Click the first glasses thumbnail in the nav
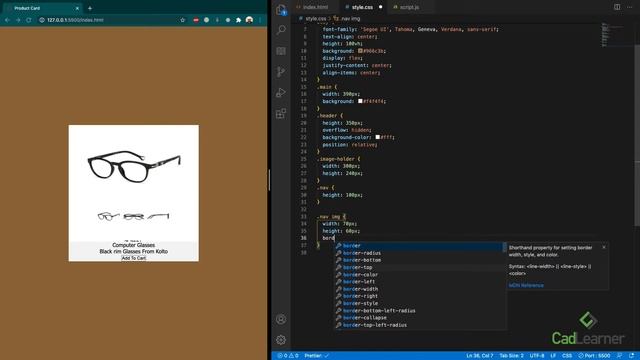640x360 pixels. click(x=109, y=216)
